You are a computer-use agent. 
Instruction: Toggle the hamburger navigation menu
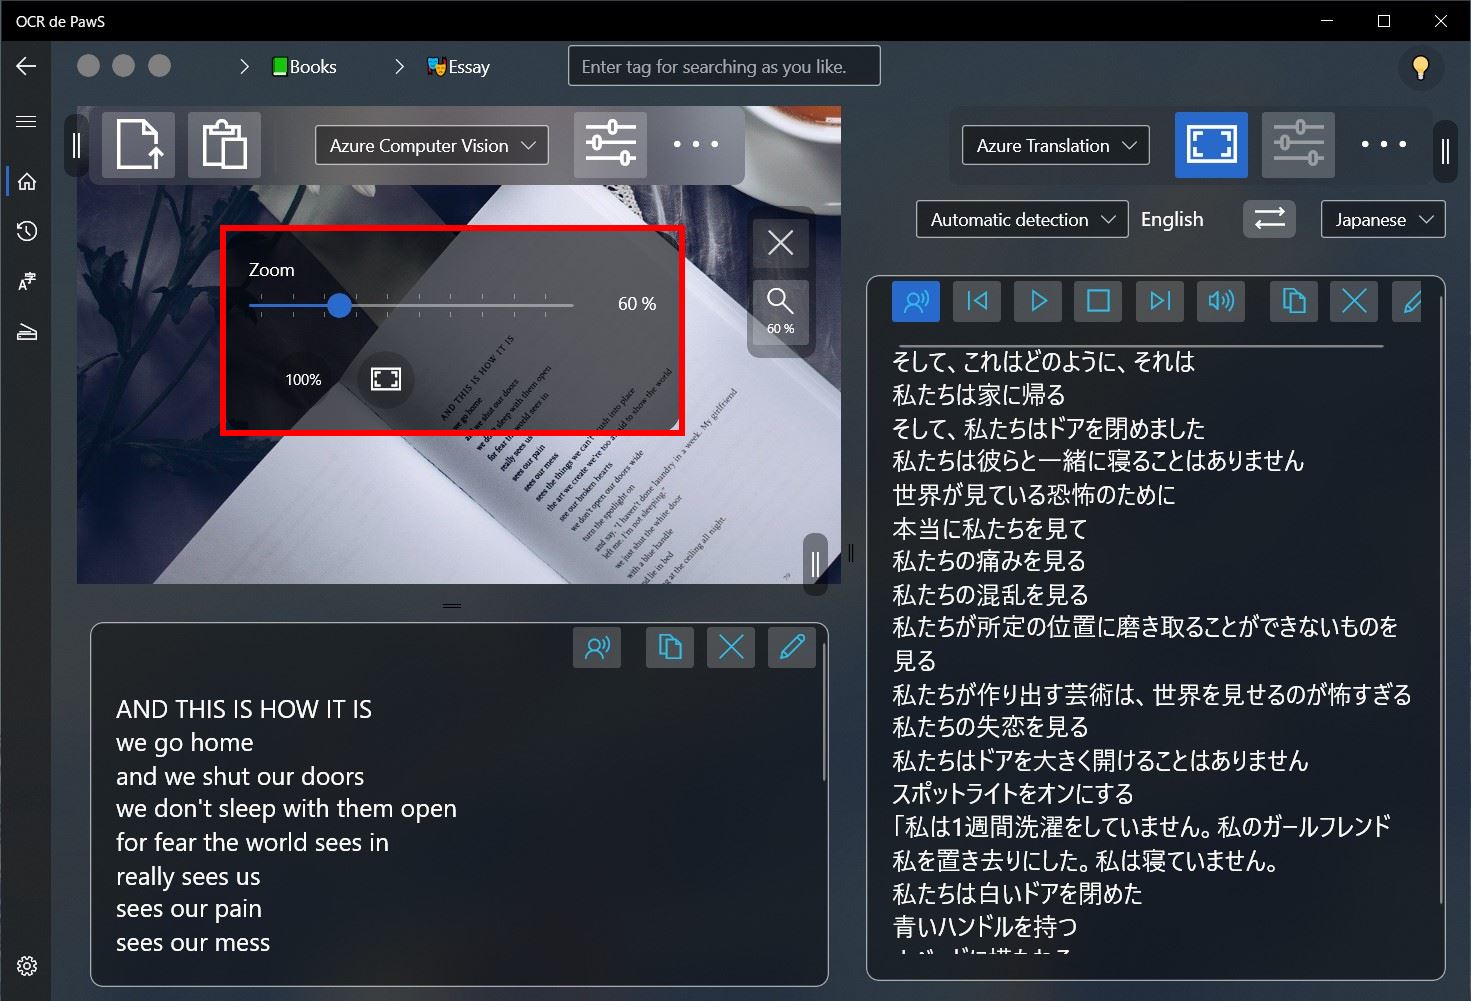pos(27,122)
